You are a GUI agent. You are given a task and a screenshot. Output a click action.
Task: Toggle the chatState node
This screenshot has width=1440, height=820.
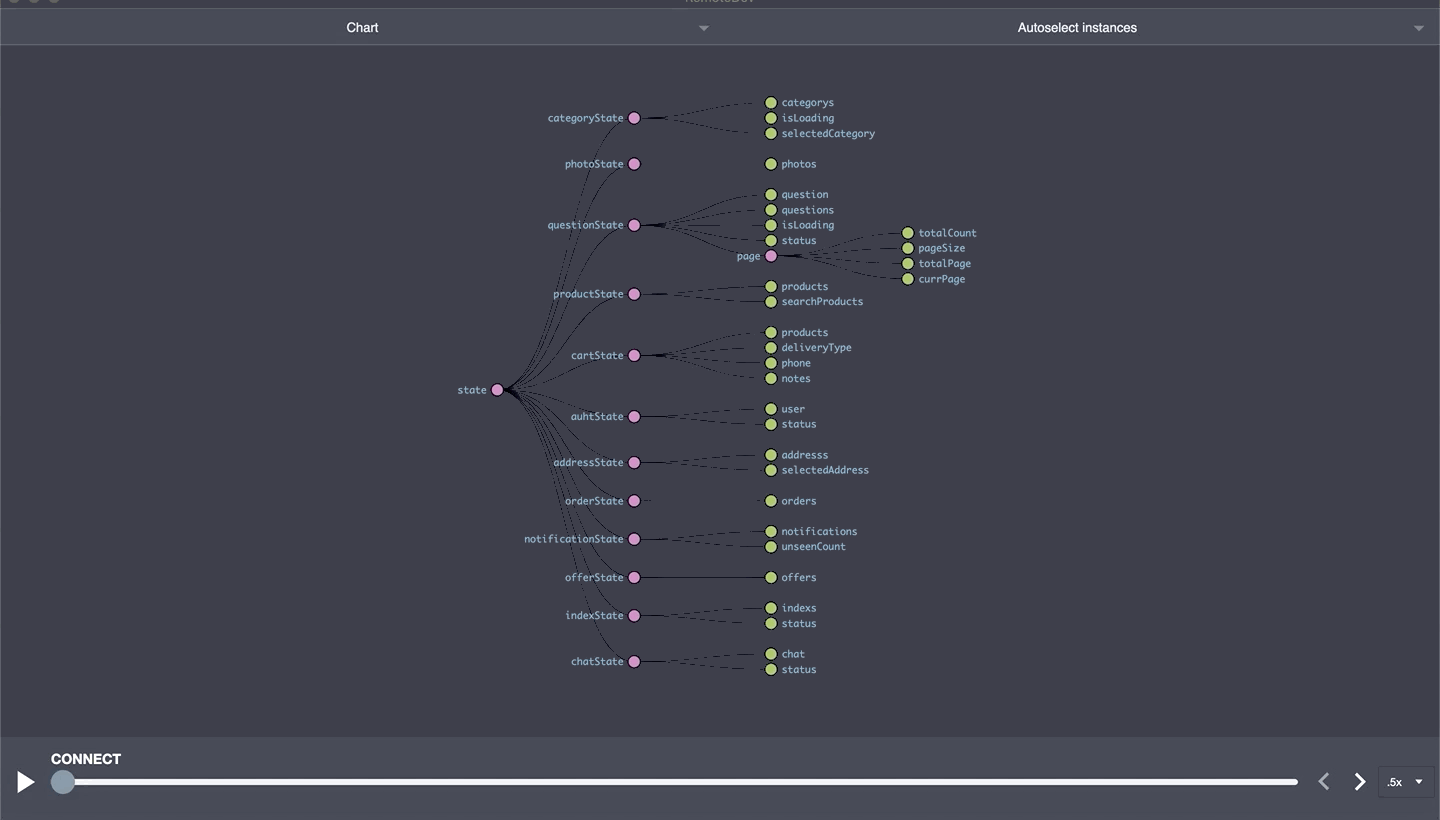tap(634, 661)
